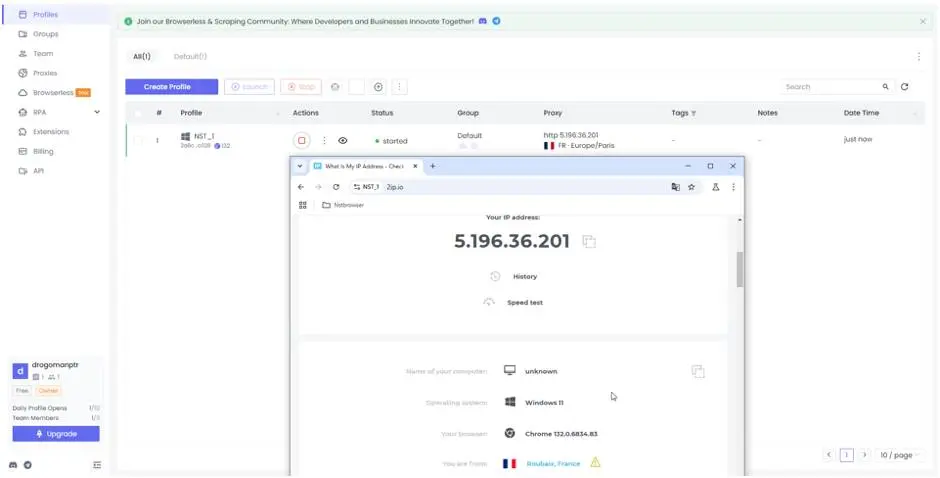Image resolution: width=940 pixels, height=478 pixels.
Task: Click the circled upload arrow toolbar icon
Action: pyautogui.click(x=378, y=87)
